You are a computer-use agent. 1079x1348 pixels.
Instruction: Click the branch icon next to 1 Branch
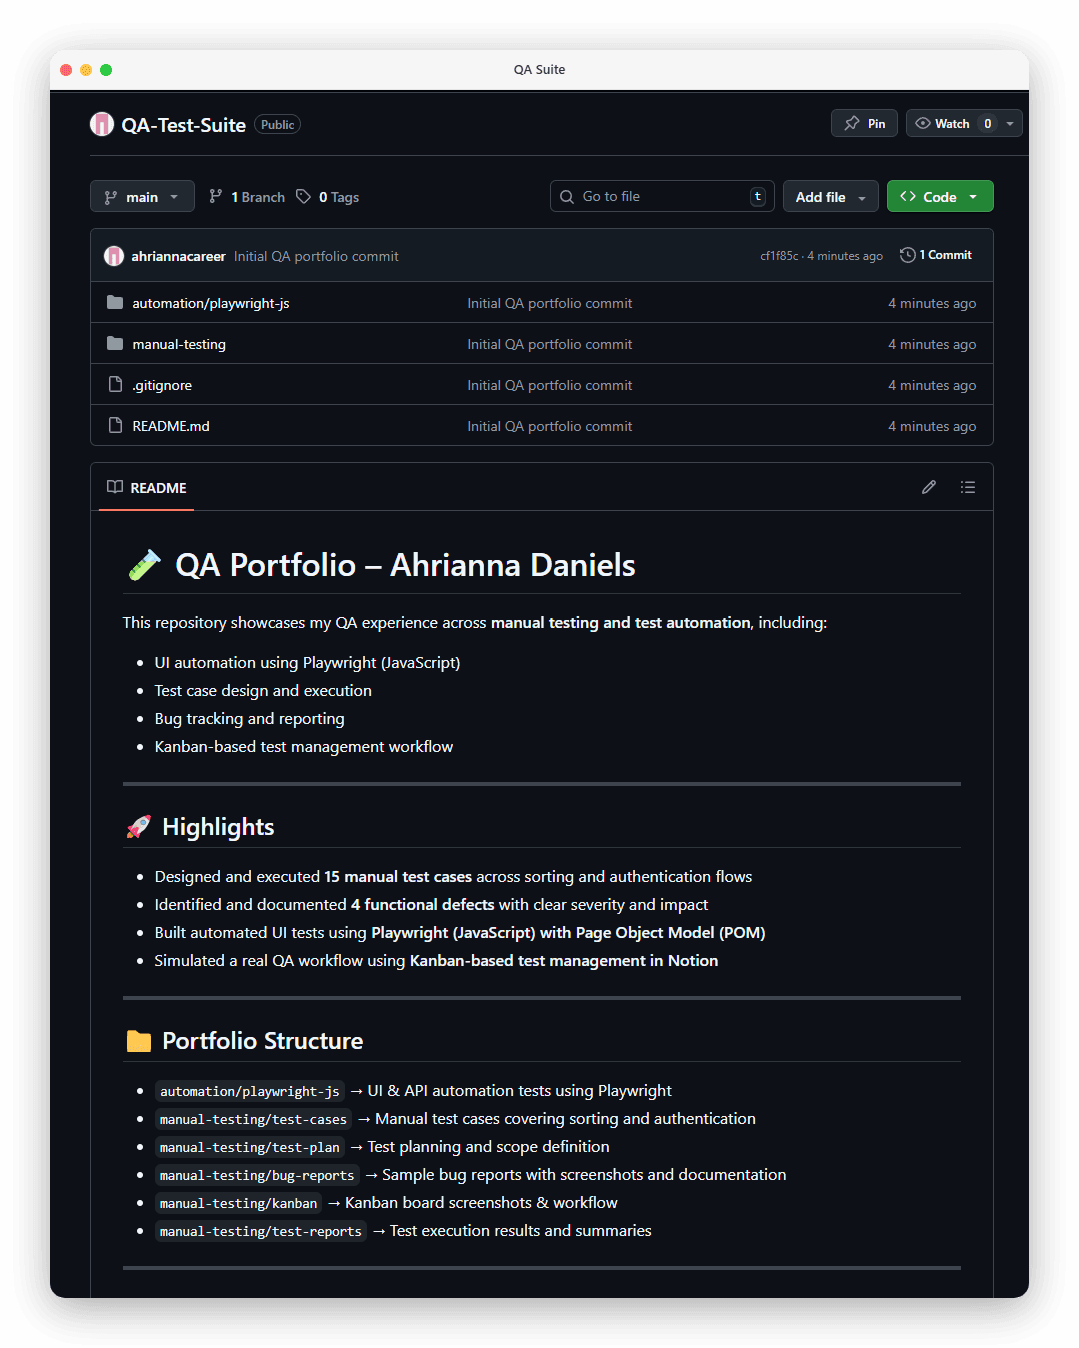click(x=216, y=196)
